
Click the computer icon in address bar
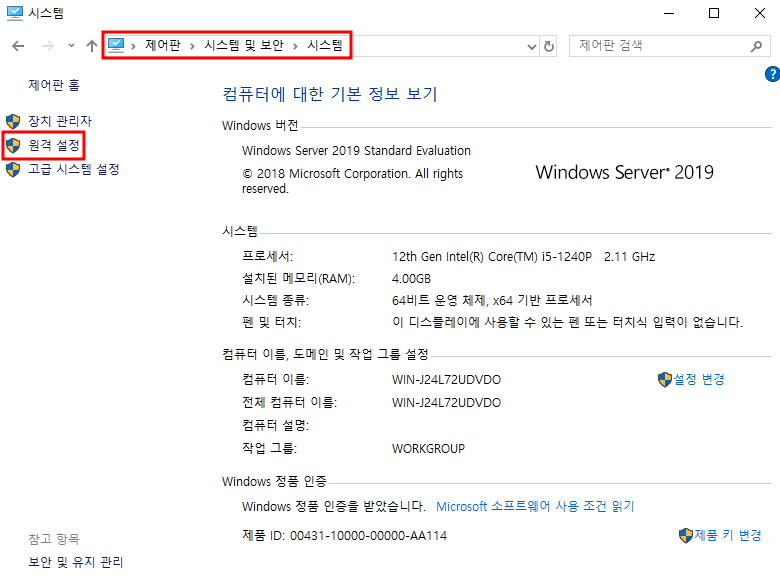(x=116, y=45)
